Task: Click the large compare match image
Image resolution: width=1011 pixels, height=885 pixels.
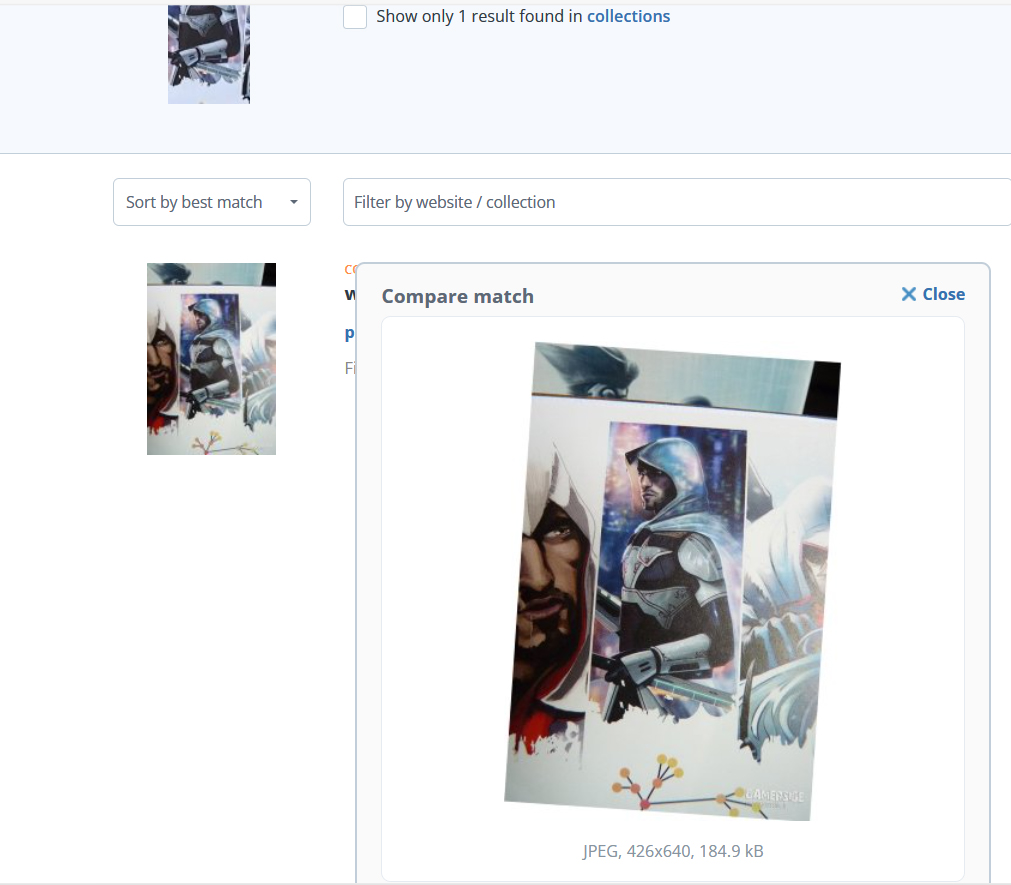Action: pyautogui.click(x=672, y=581)
